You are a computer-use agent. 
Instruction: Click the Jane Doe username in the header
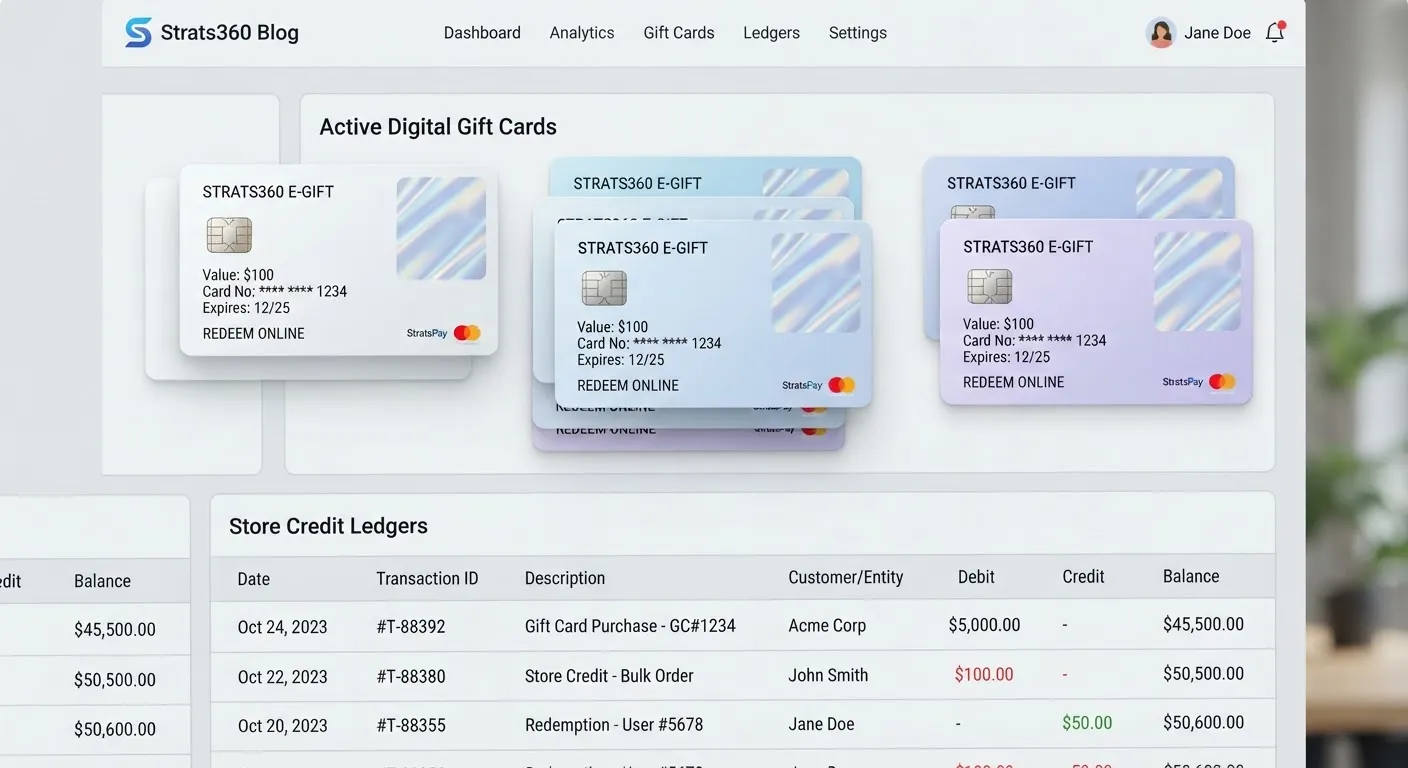point(1217,33)
